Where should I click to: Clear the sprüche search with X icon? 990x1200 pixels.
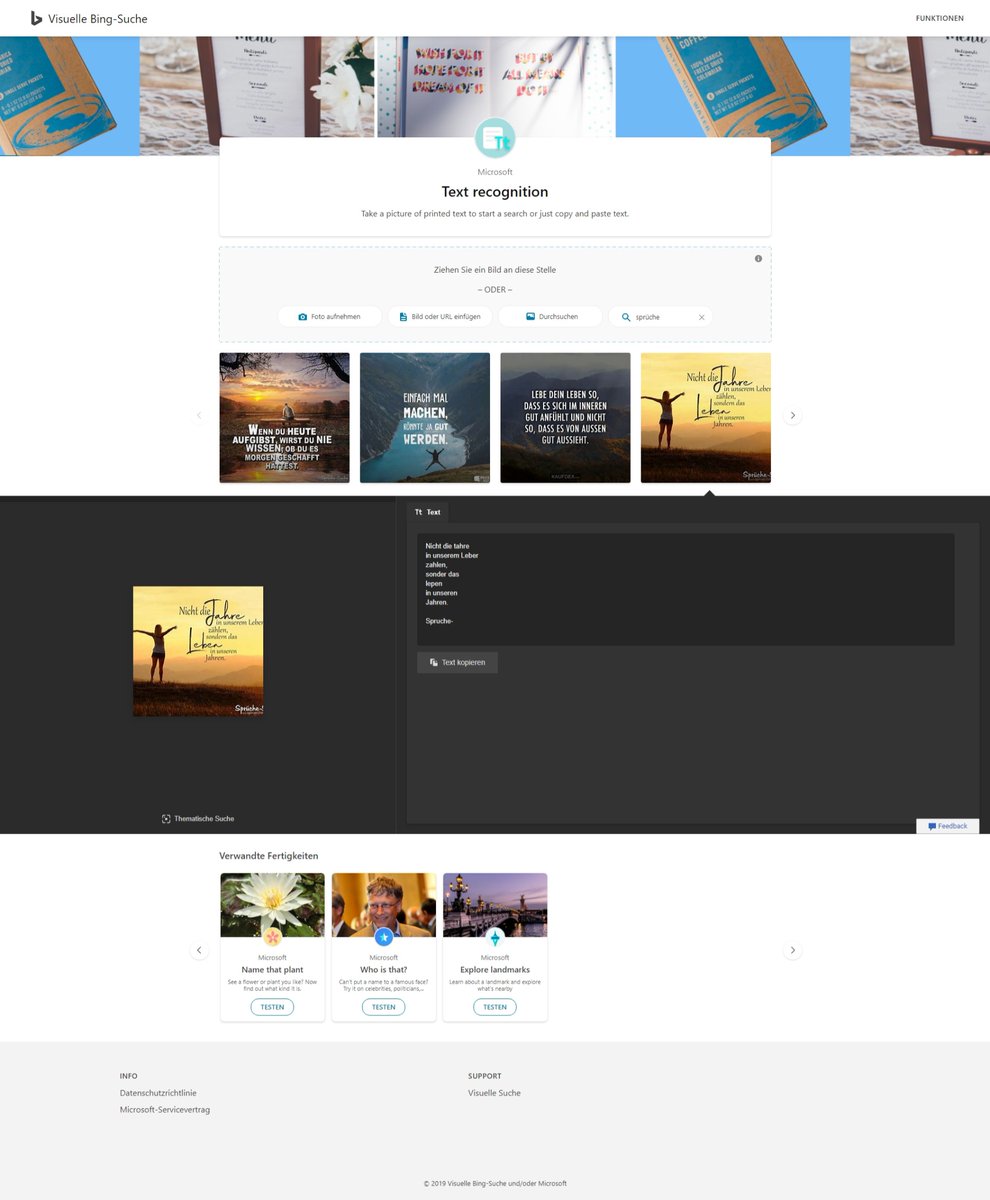[701, 317]
